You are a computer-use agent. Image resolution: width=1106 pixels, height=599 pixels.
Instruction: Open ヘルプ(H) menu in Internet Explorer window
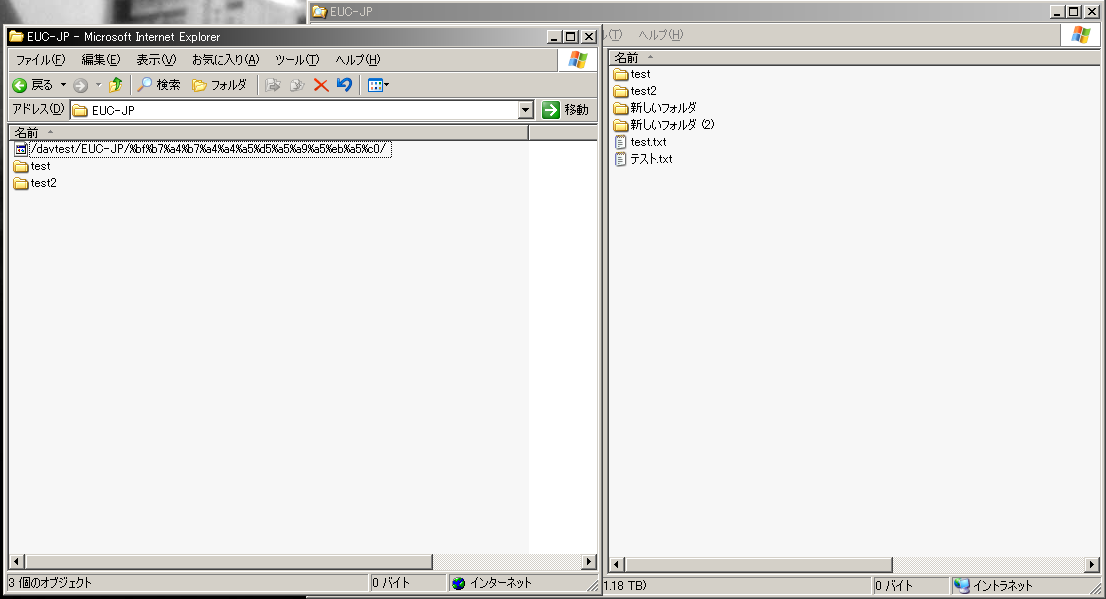click(x=358, y=60)
